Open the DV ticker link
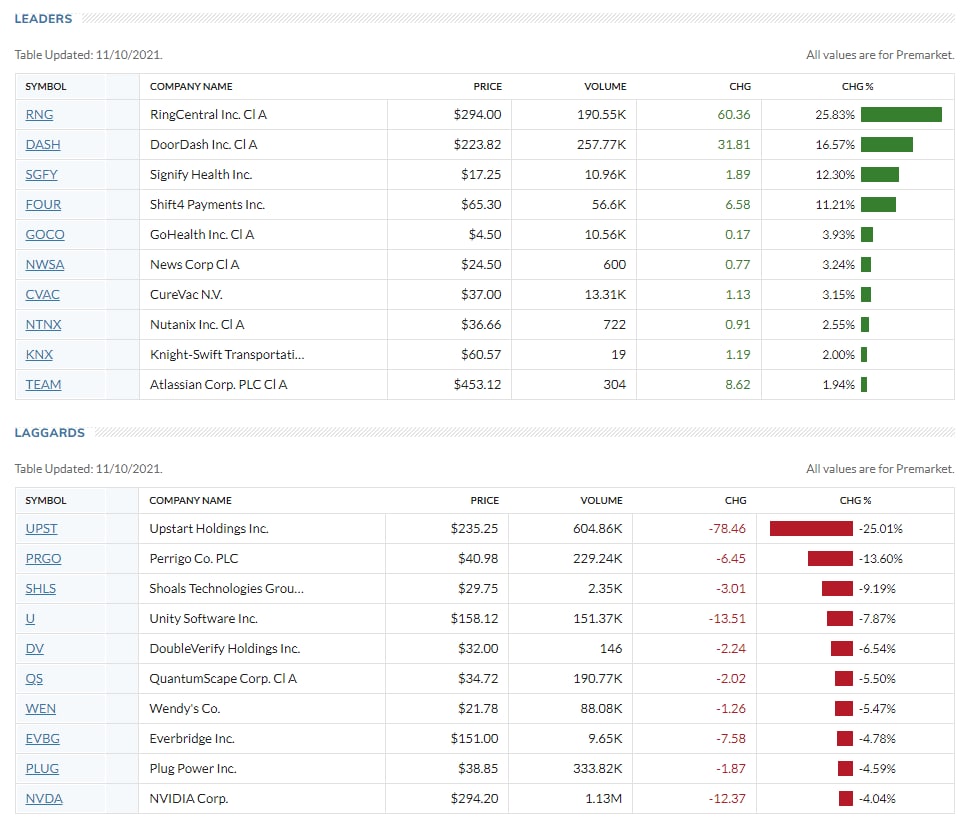Viewport: 962px width, 819px height. click(34, 649)
